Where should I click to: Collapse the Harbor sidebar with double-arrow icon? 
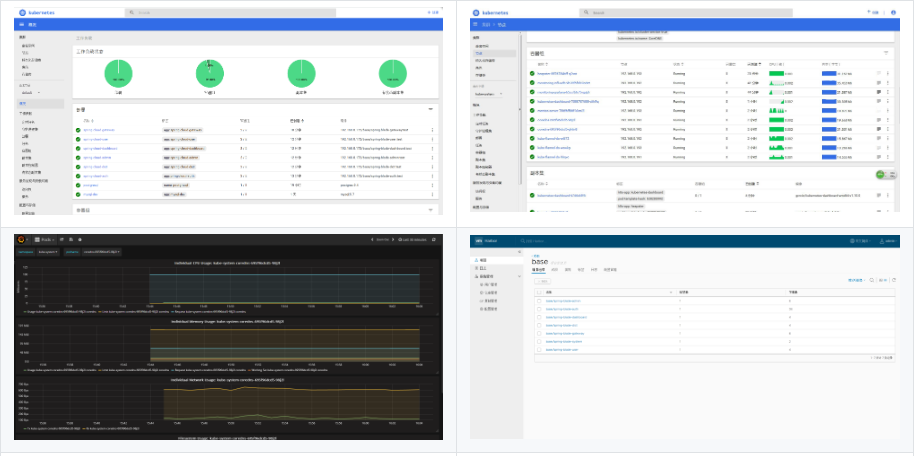(519, 251)
